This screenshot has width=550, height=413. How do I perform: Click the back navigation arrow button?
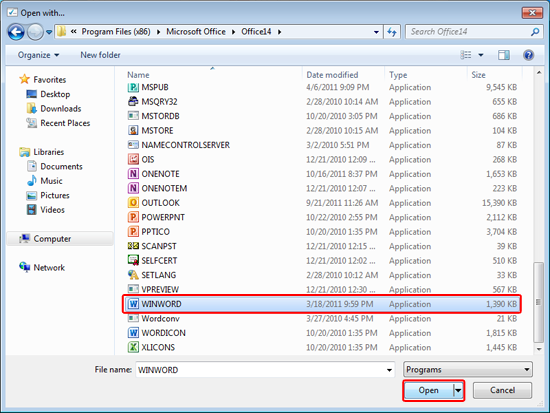16,32
